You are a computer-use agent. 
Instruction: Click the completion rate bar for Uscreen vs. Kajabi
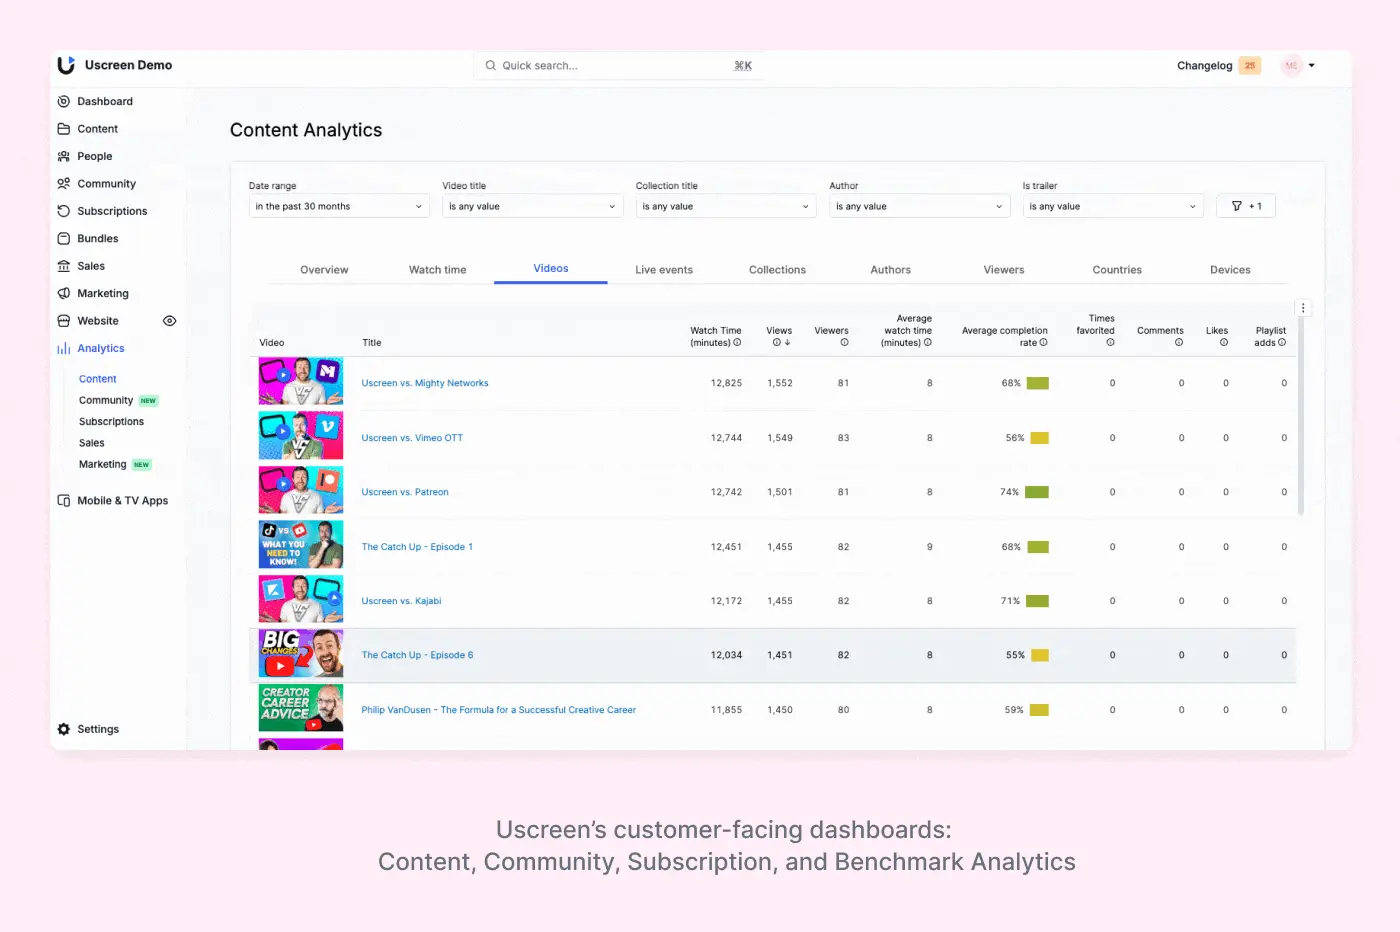(1037, 600)
